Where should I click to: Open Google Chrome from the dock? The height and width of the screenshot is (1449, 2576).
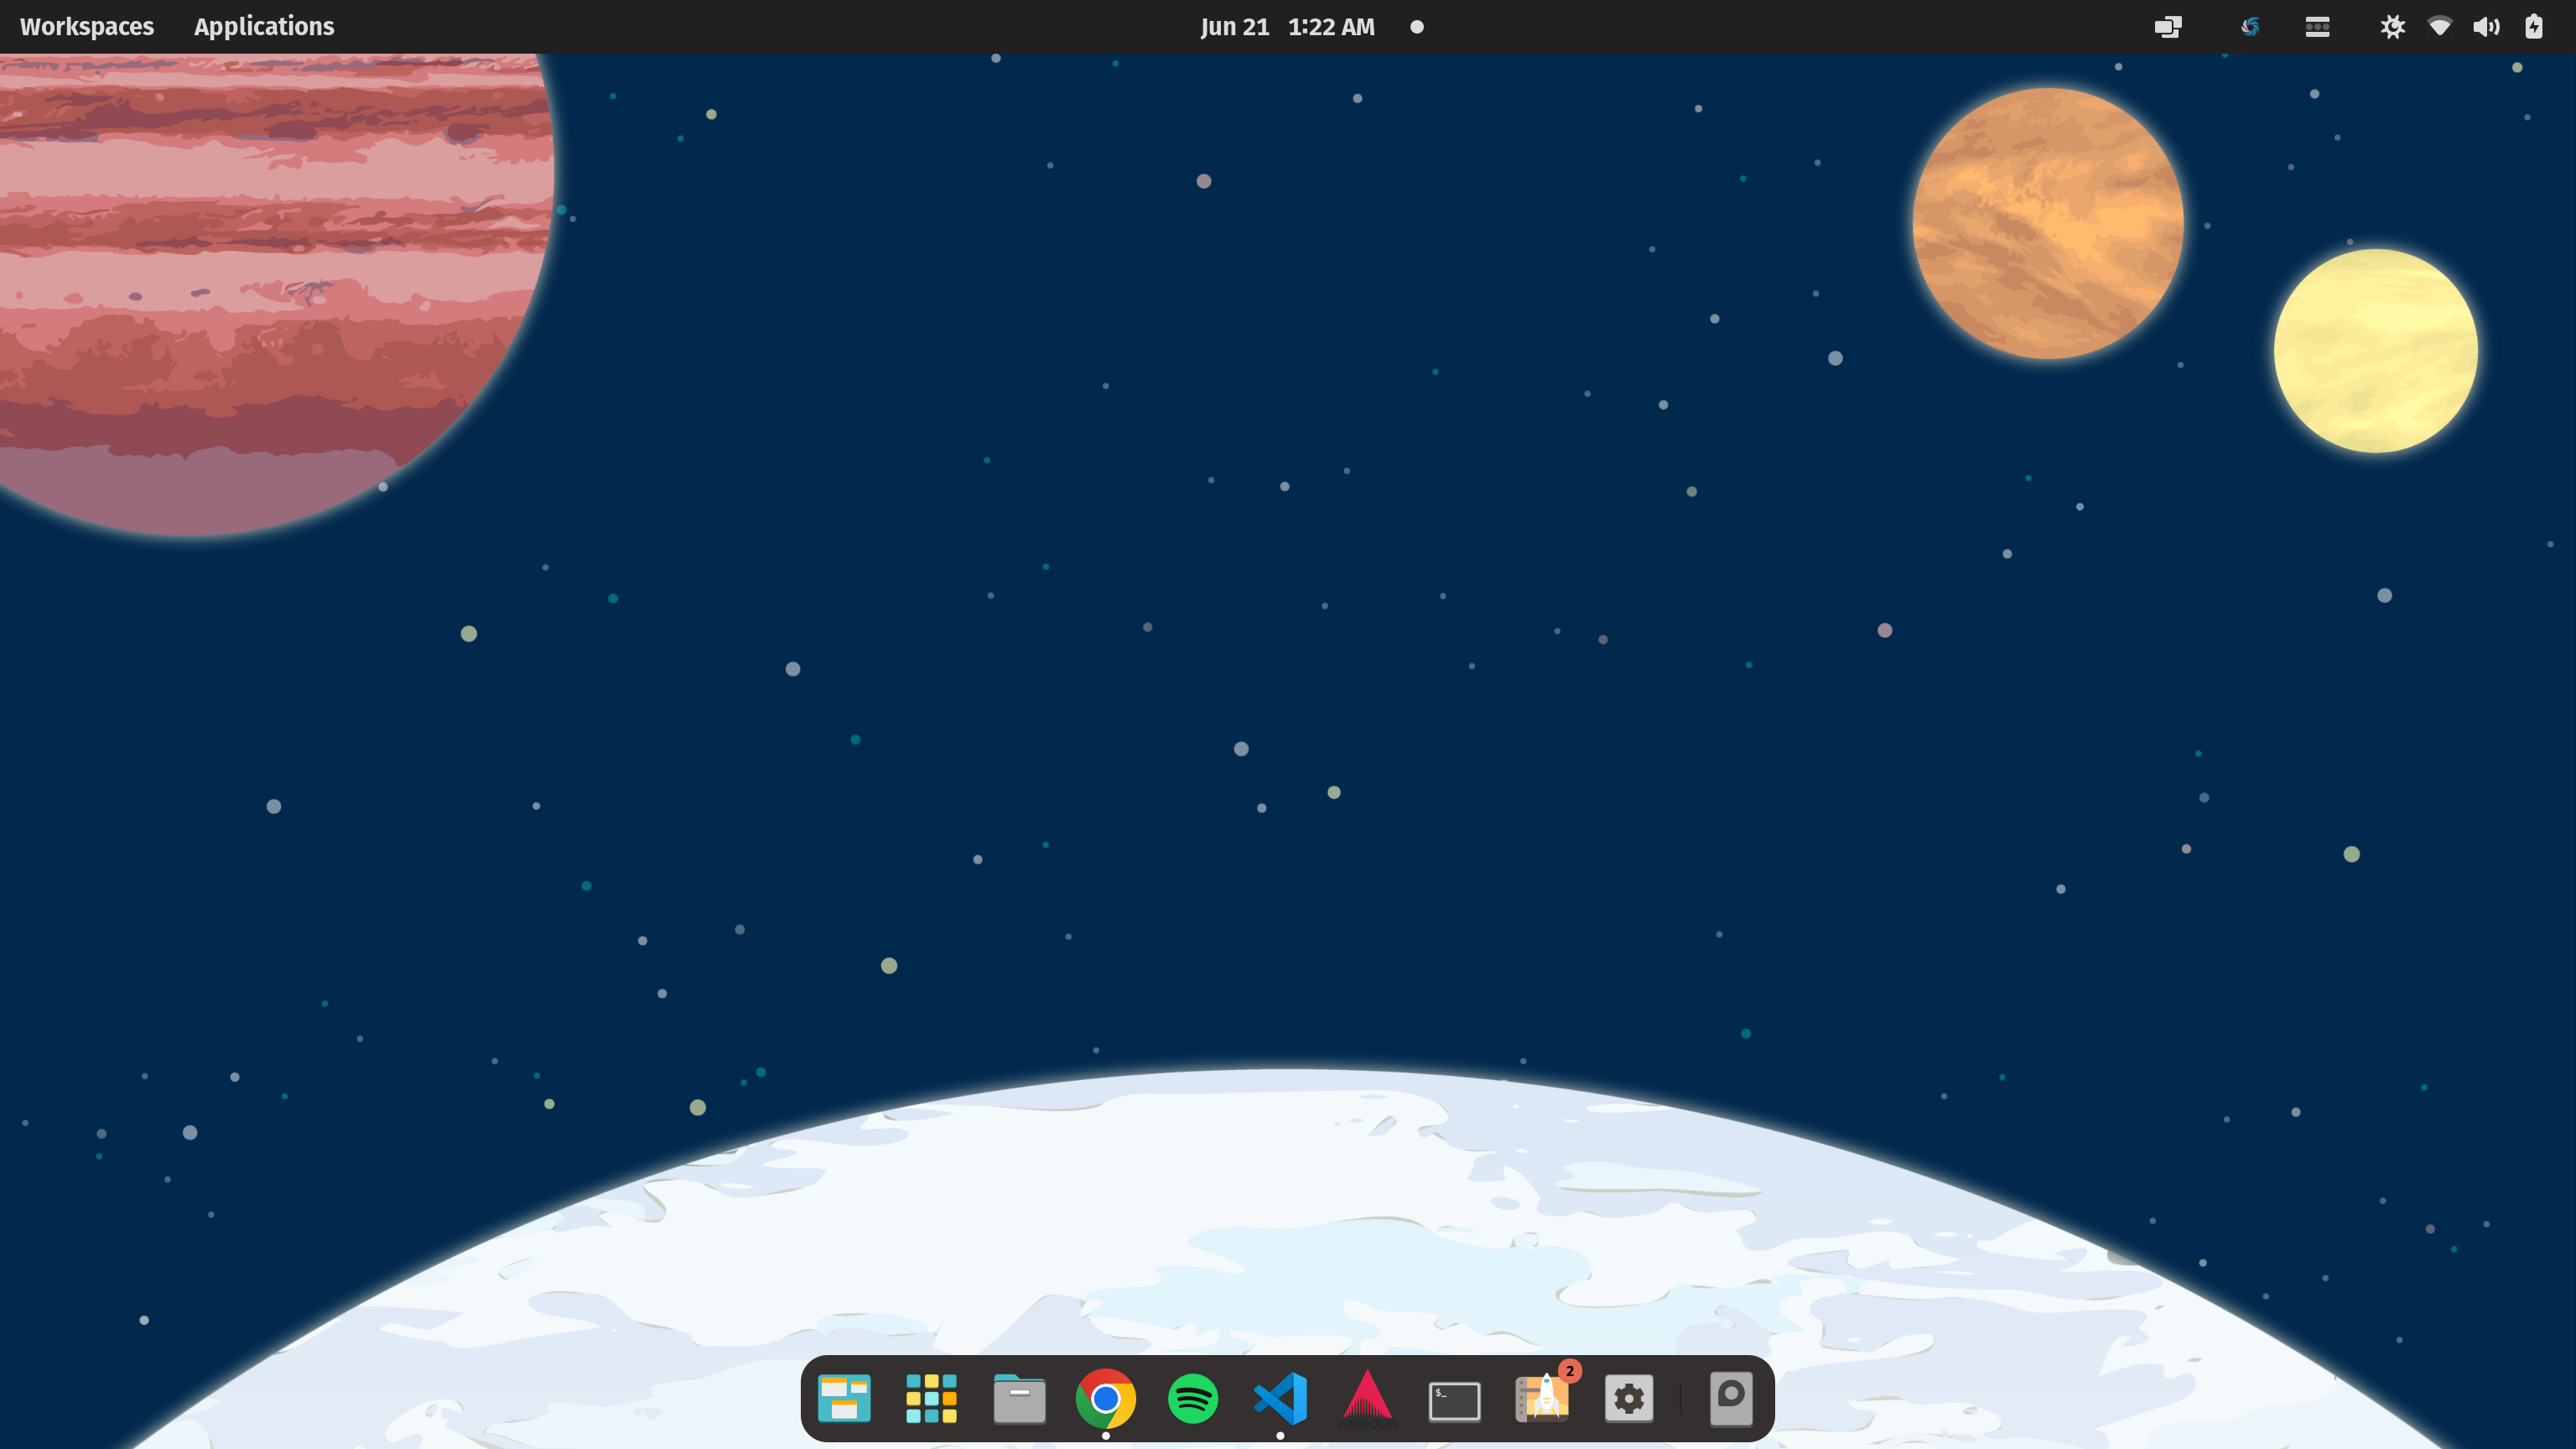(1105, 1398)
